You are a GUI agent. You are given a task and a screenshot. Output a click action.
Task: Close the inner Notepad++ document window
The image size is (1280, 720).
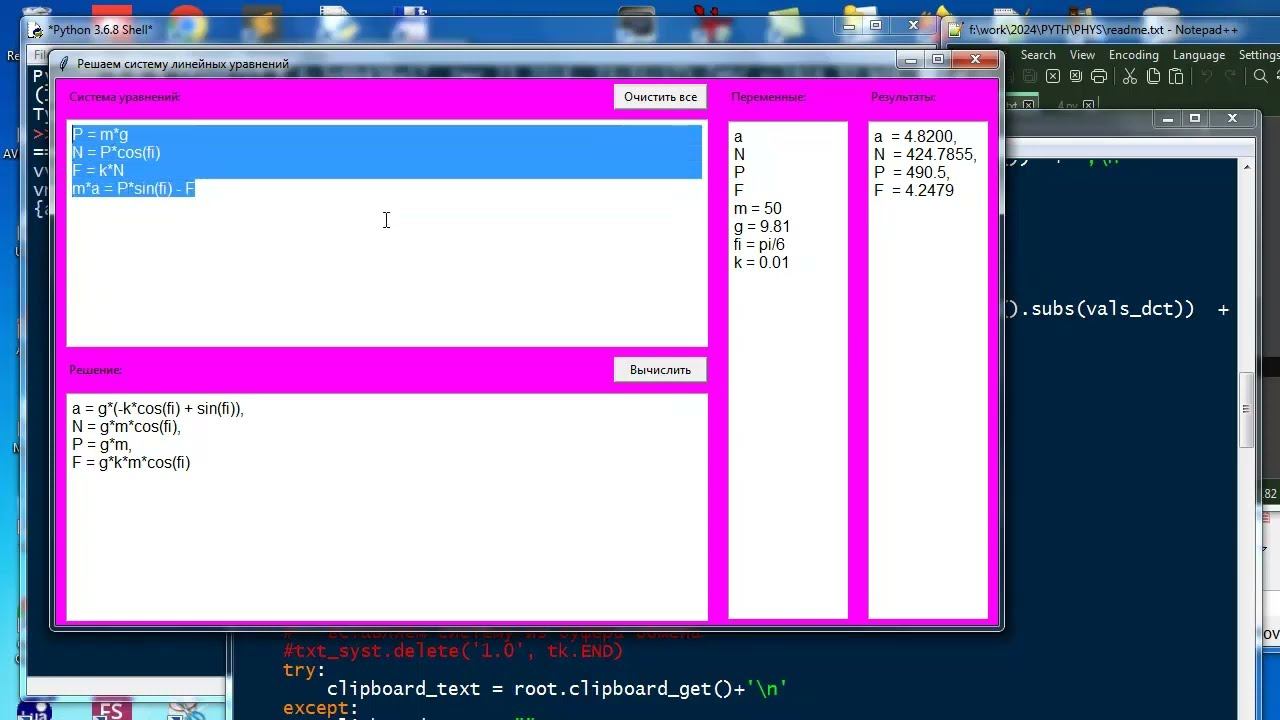[x=1232, y=119]
